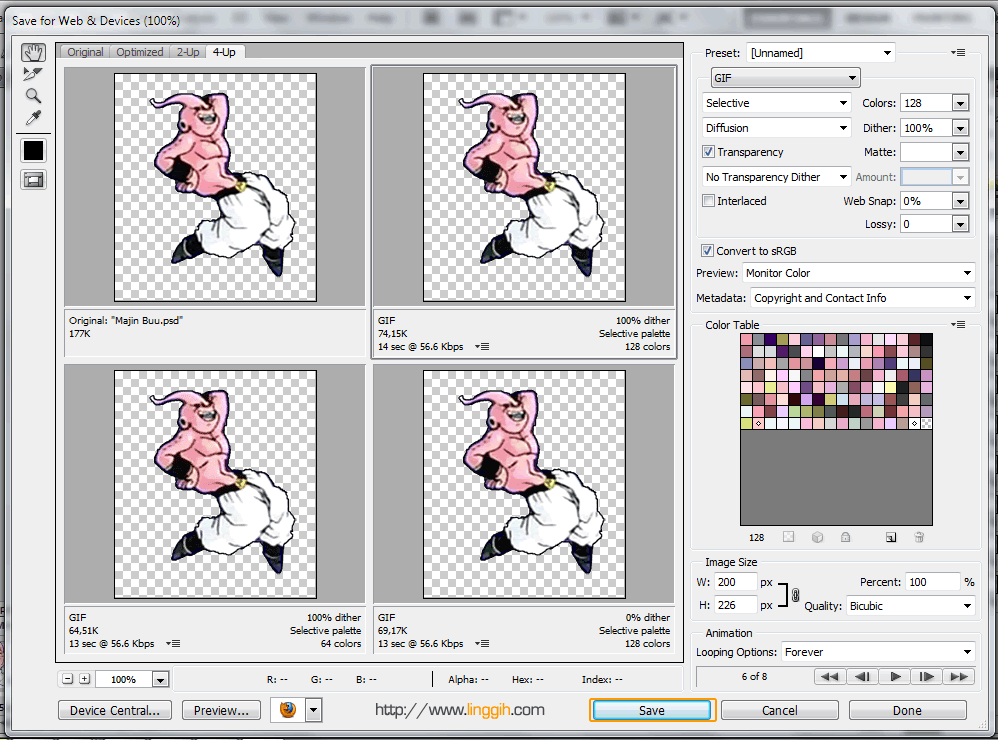This screenshot has height=740, width=998.
Task: Click the image width input field
Action: [x=735, y=582]
